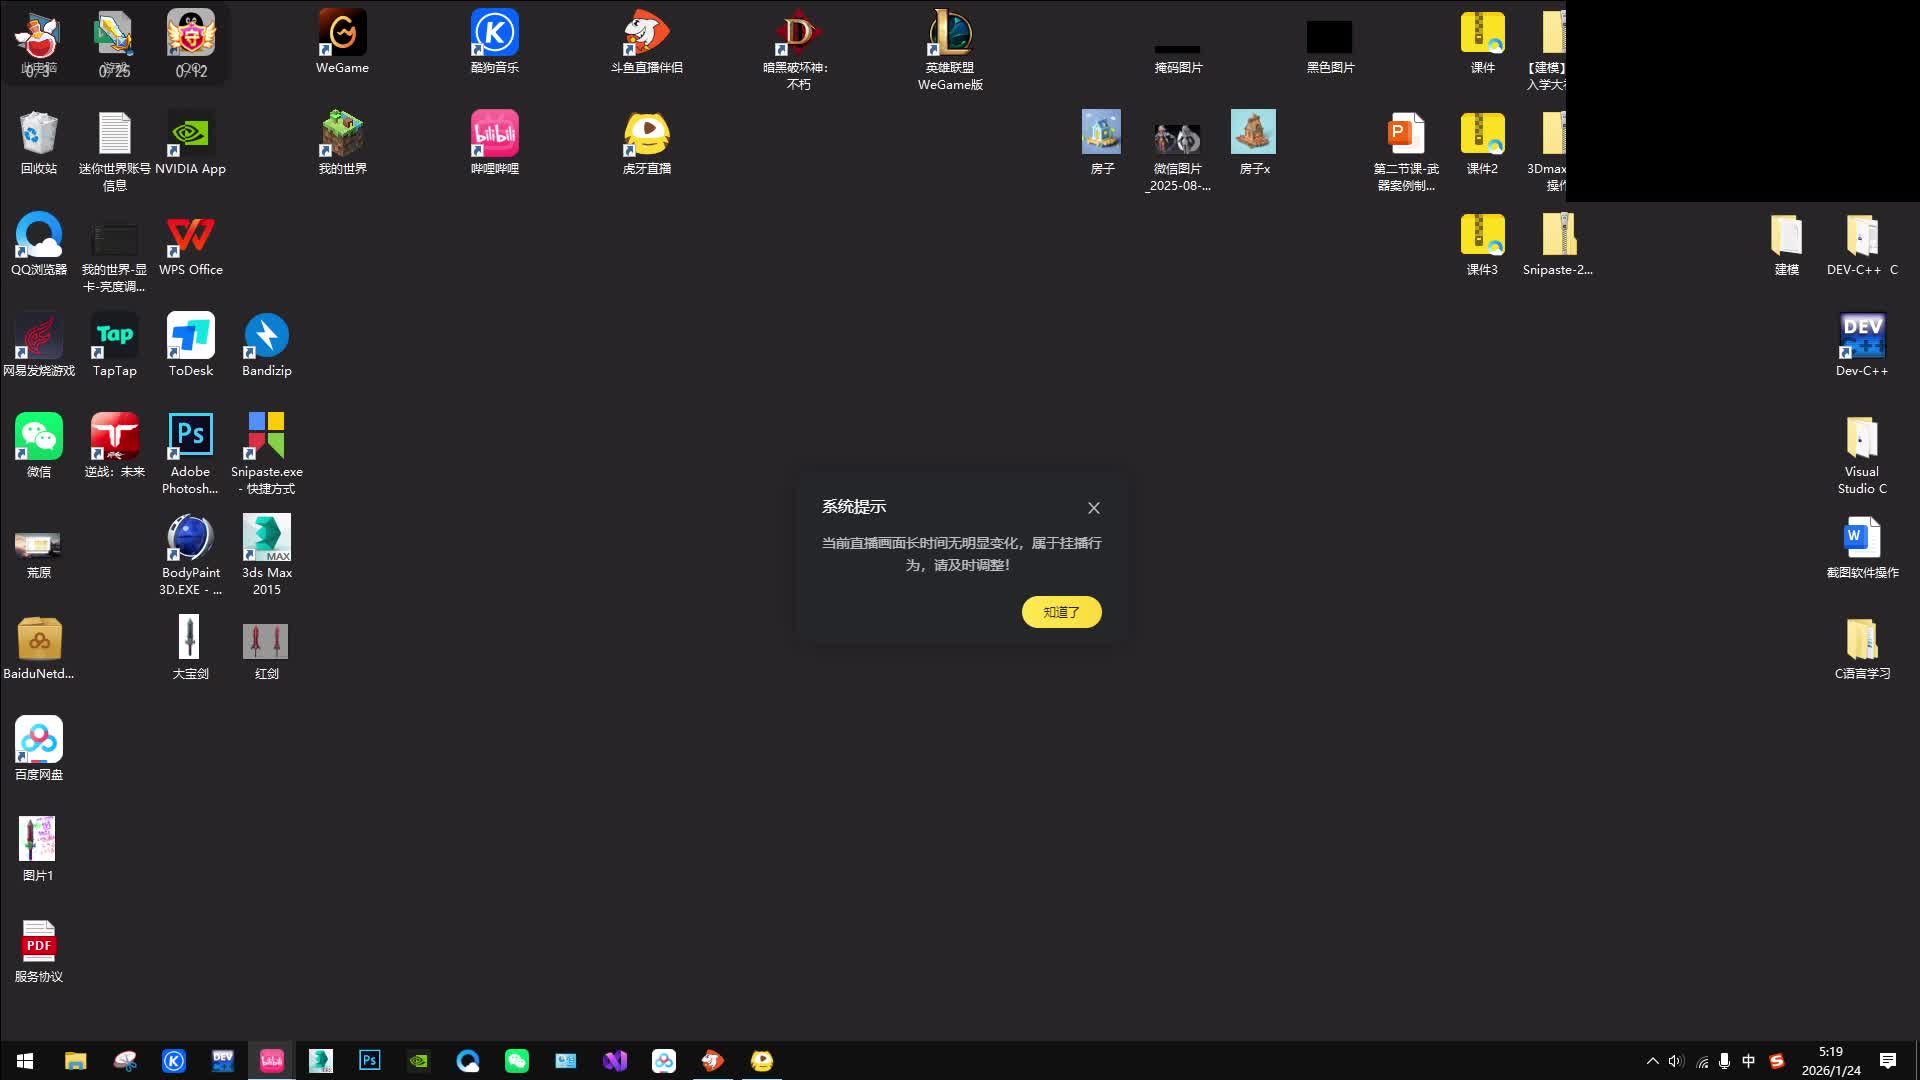Toggle the 中 input language indicator
Viewport: 1920px width, 1080px height.
pyautogui.click(x=1748, y=1061)
